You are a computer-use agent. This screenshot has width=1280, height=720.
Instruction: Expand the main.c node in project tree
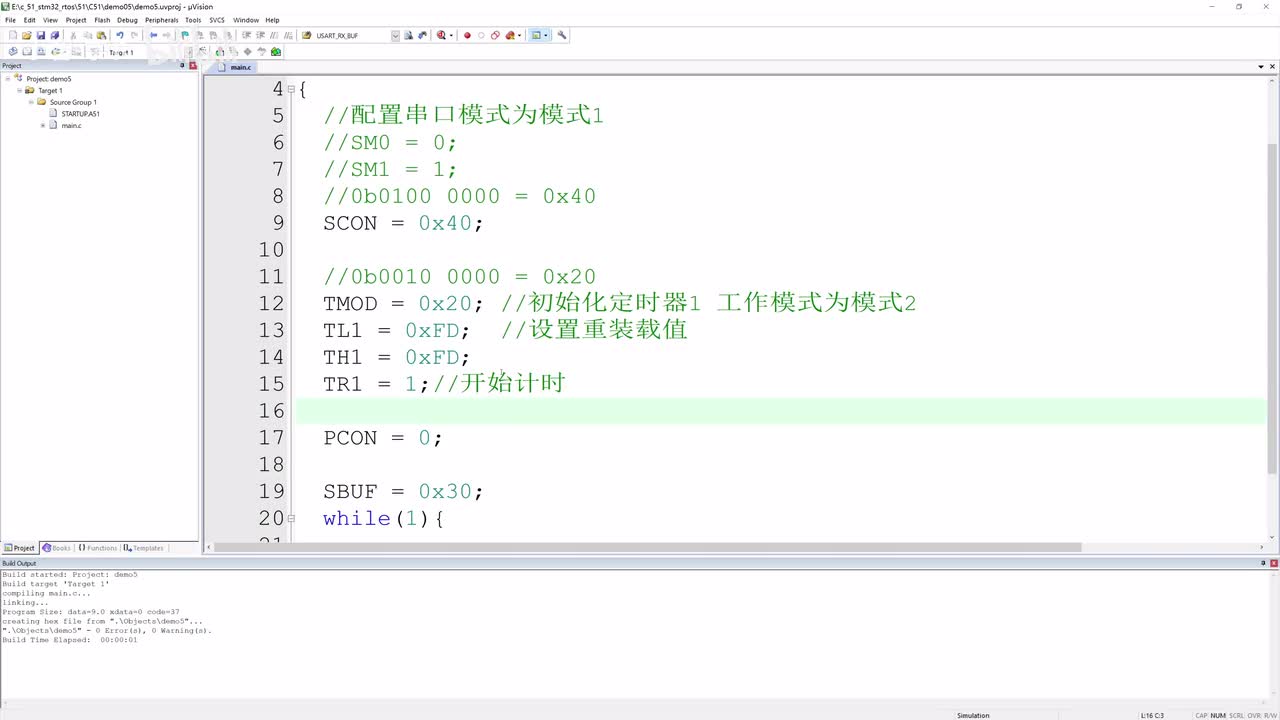point(42,125)
